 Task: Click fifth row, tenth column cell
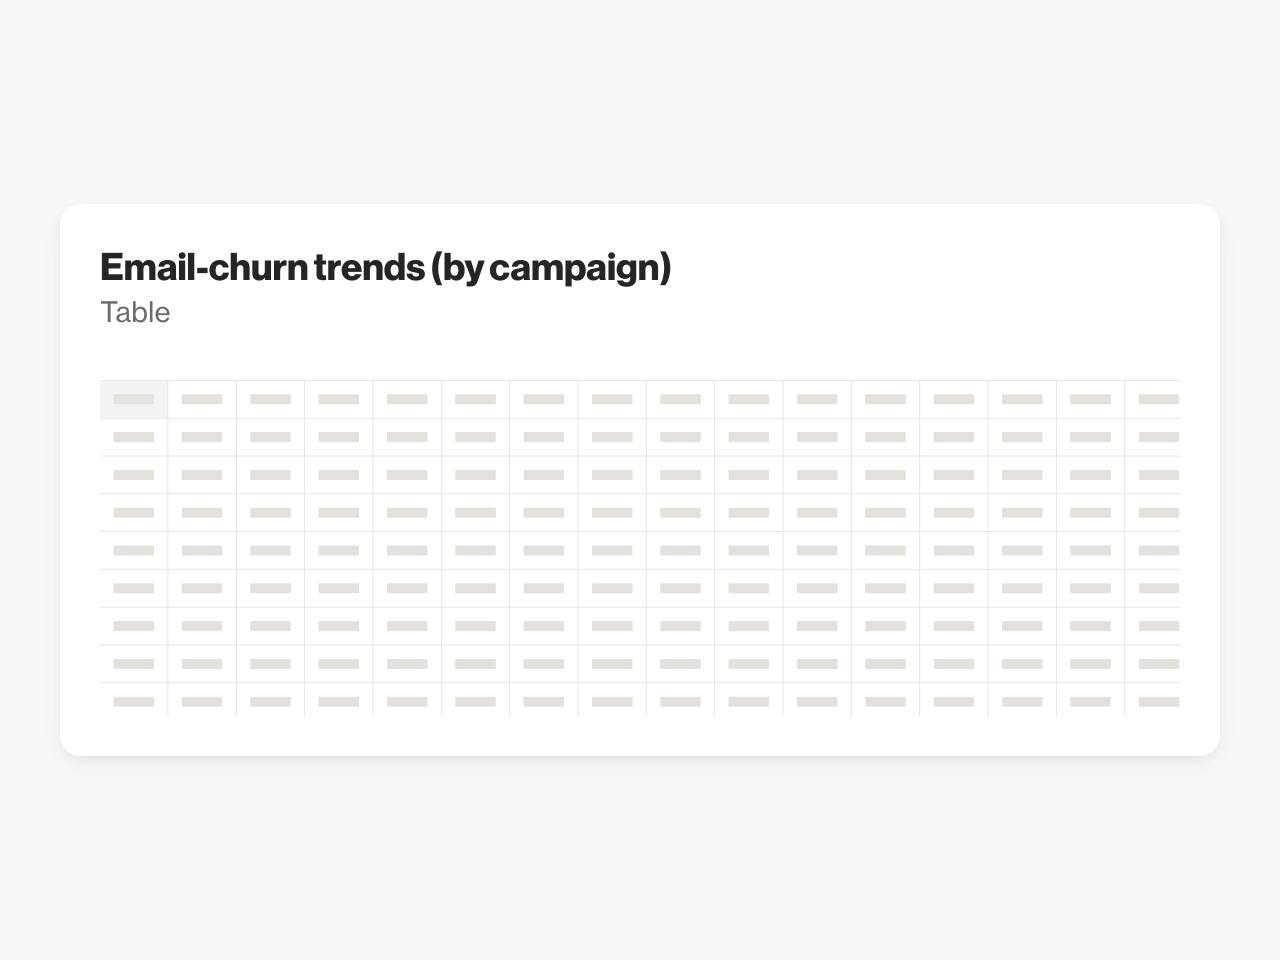click(749, 551)
